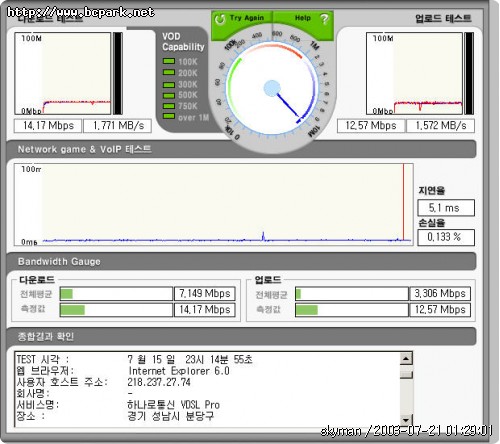This screenshot has height=444, width=500.
Task: Click the results box scroll up arrow
Action: point(406,359)
